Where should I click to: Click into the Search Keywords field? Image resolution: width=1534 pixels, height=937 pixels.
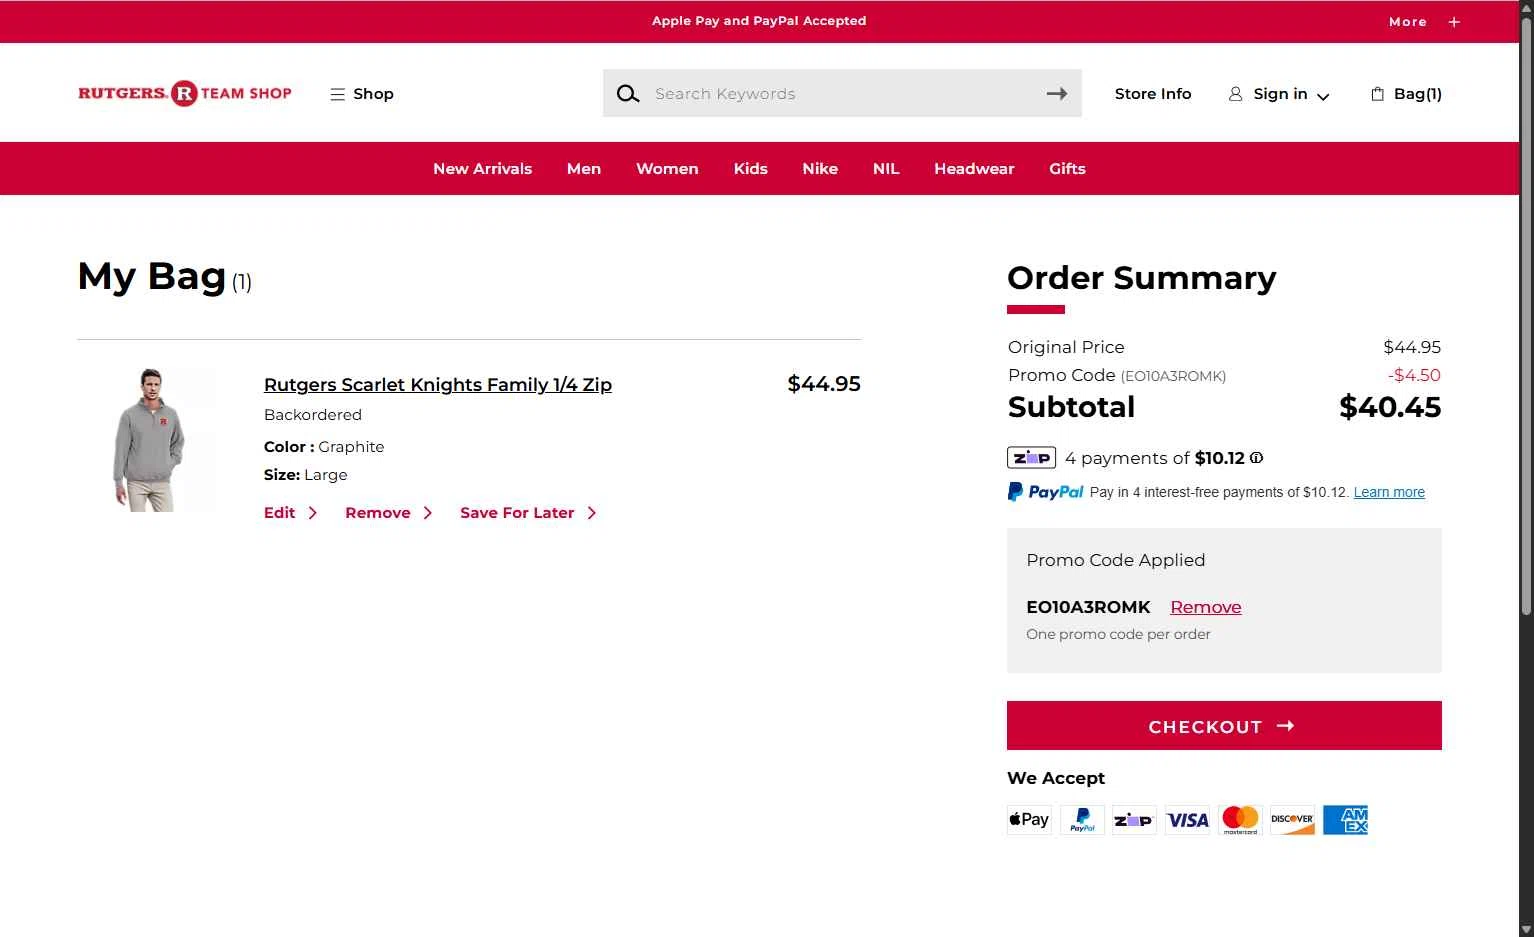point(842,93)
